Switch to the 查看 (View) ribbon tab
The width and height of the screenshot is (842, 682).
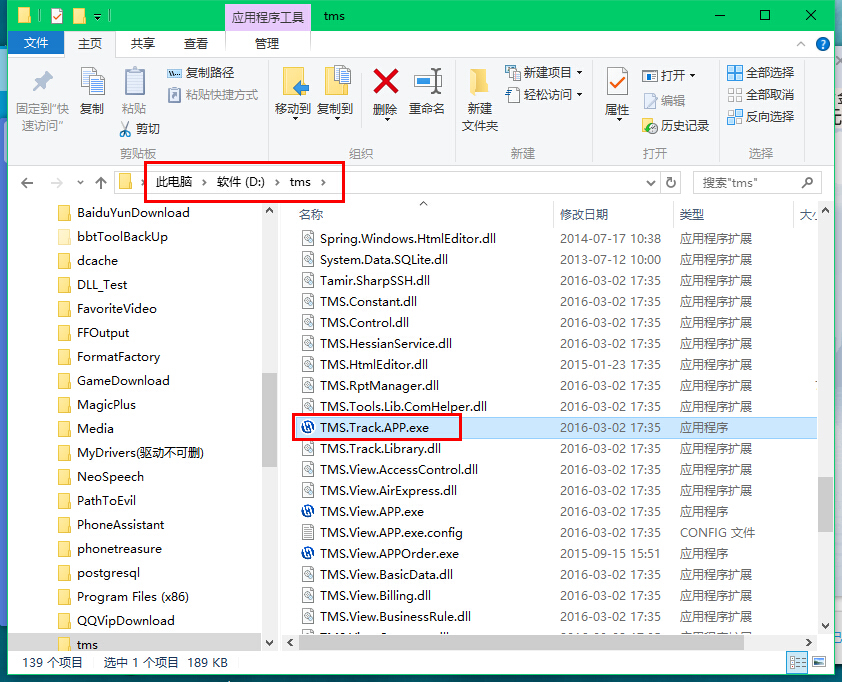click(196, 44)
